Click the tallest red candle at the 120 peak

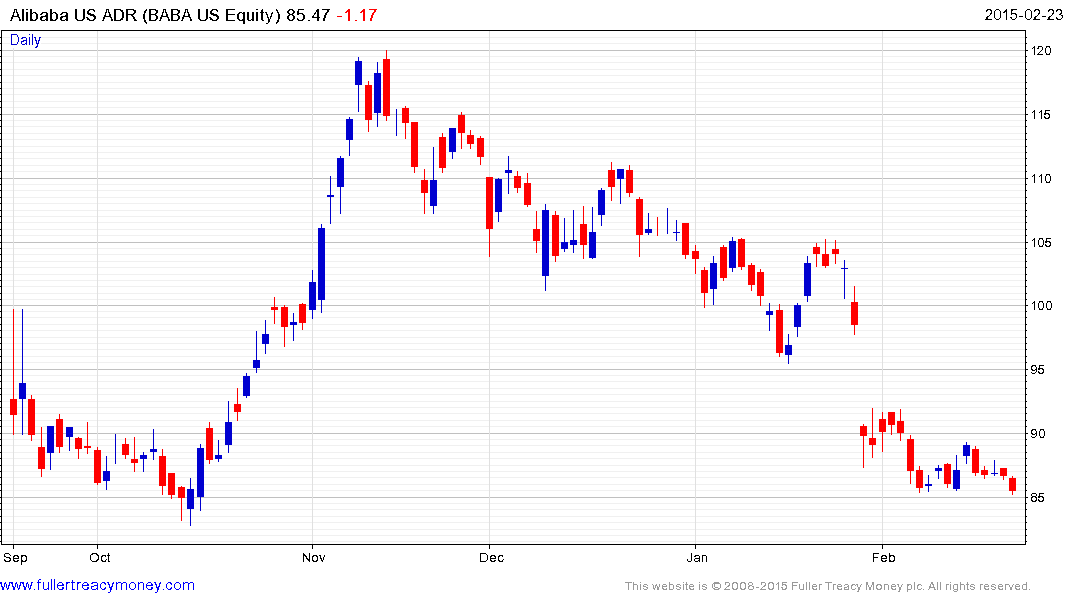pyautogui.click(x=387, y=87)
